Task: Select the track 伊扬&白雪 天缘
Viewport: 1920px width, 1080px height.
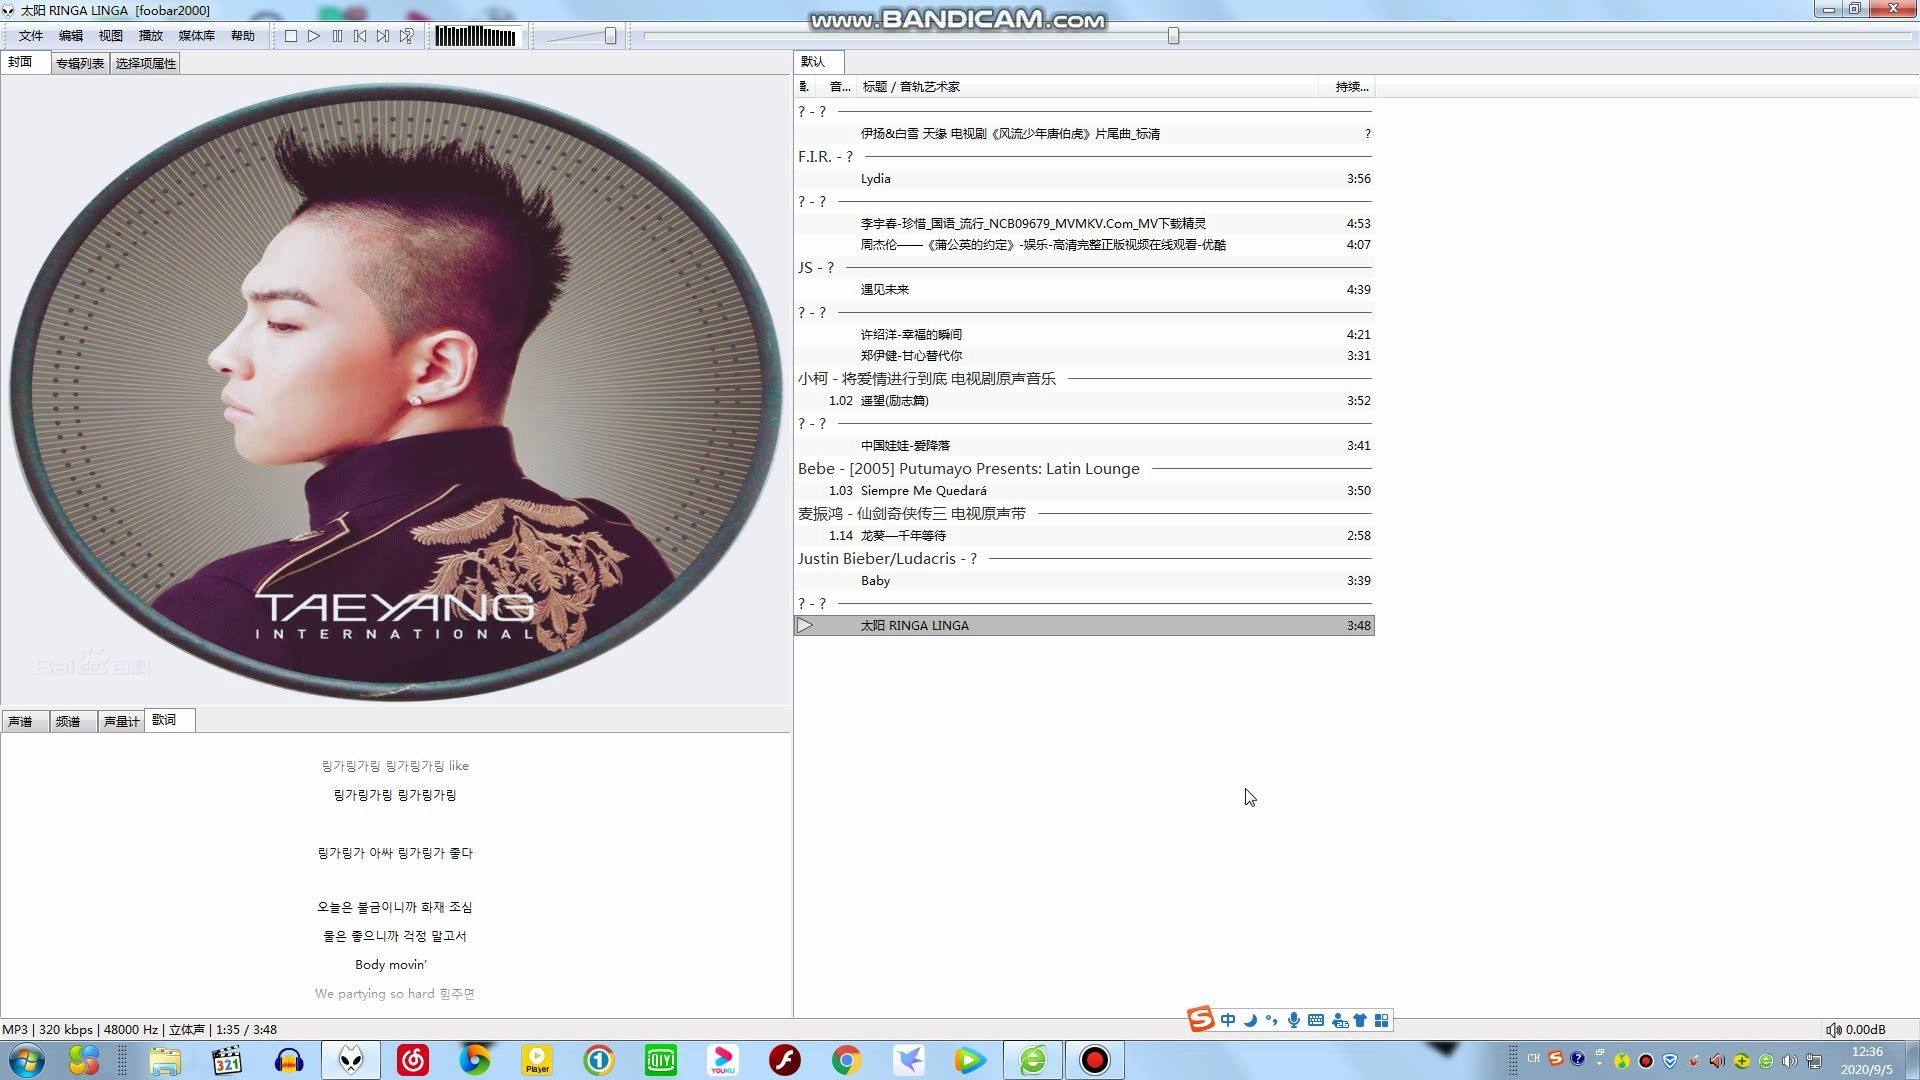Action: coord(1084,134)
